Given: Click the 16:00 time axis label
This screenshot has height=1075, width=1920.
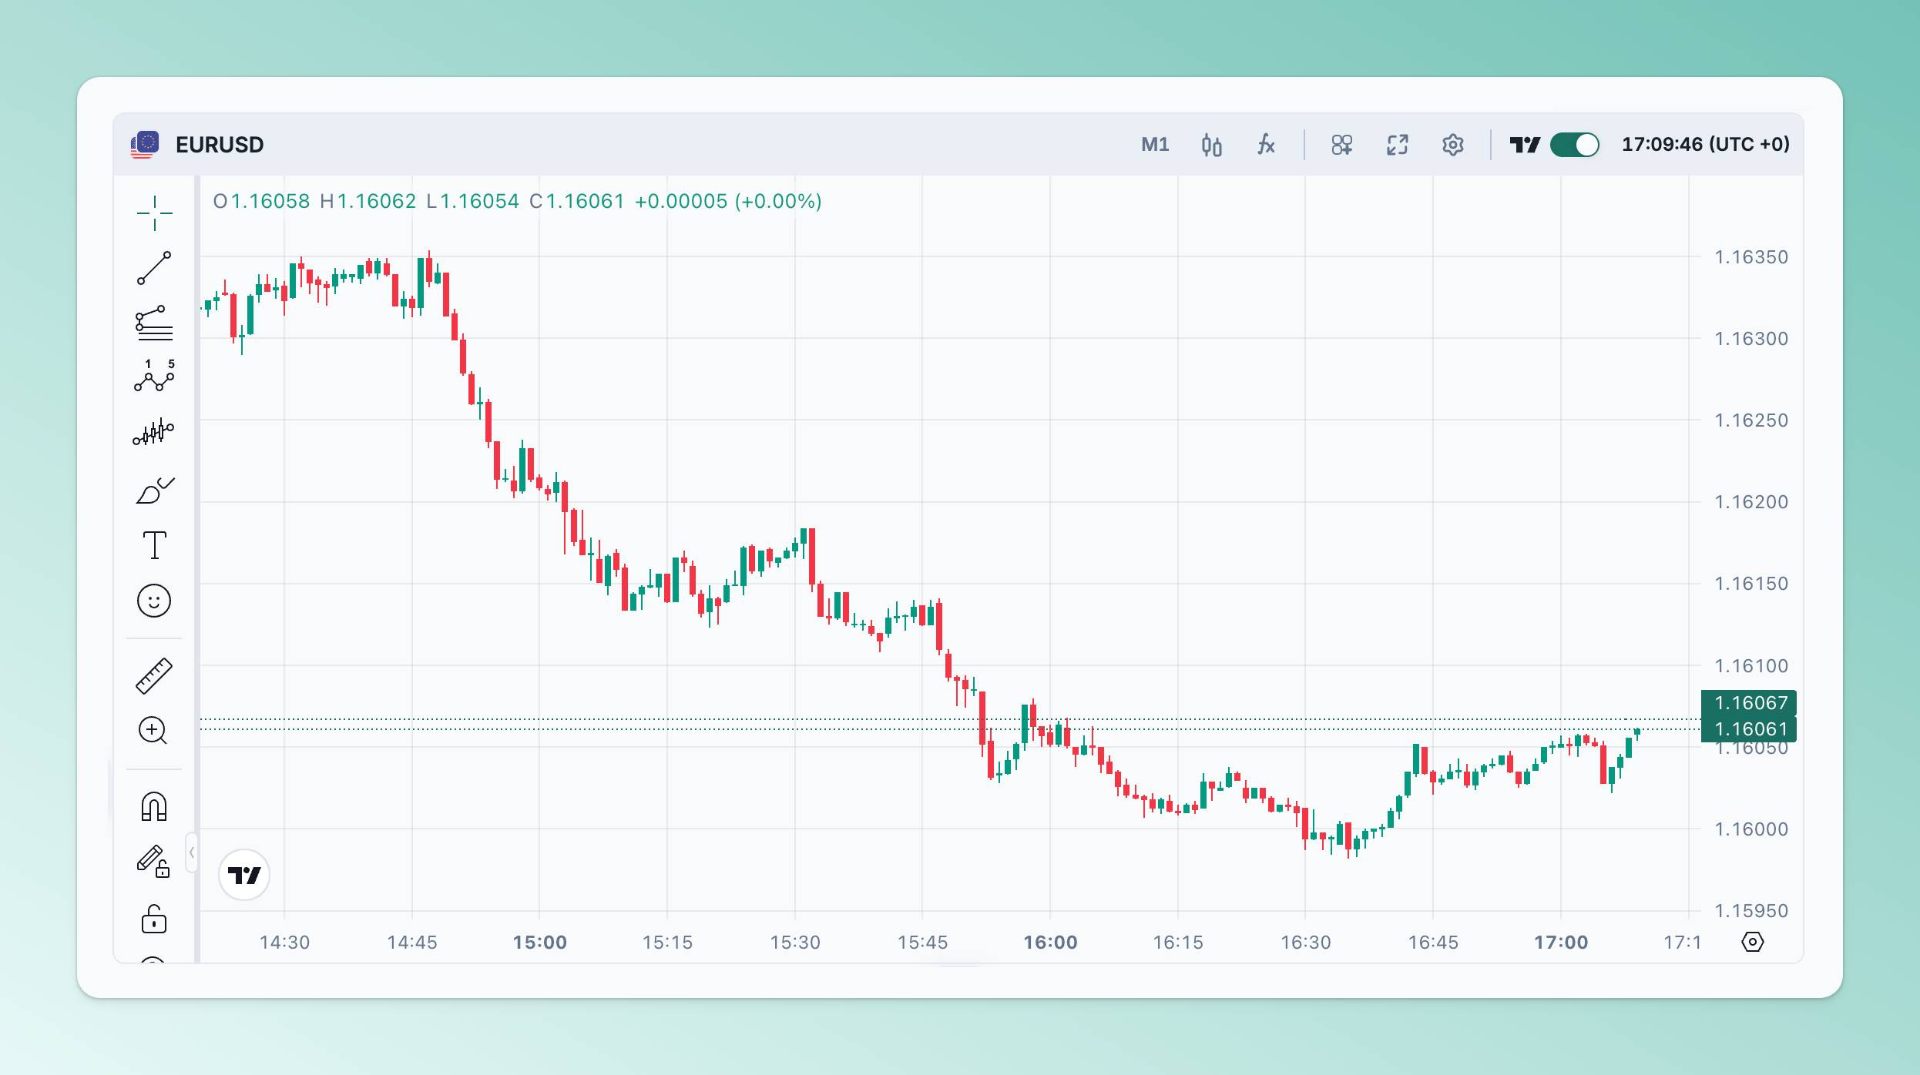Looking at the screenshot, I should (1050, 942).
